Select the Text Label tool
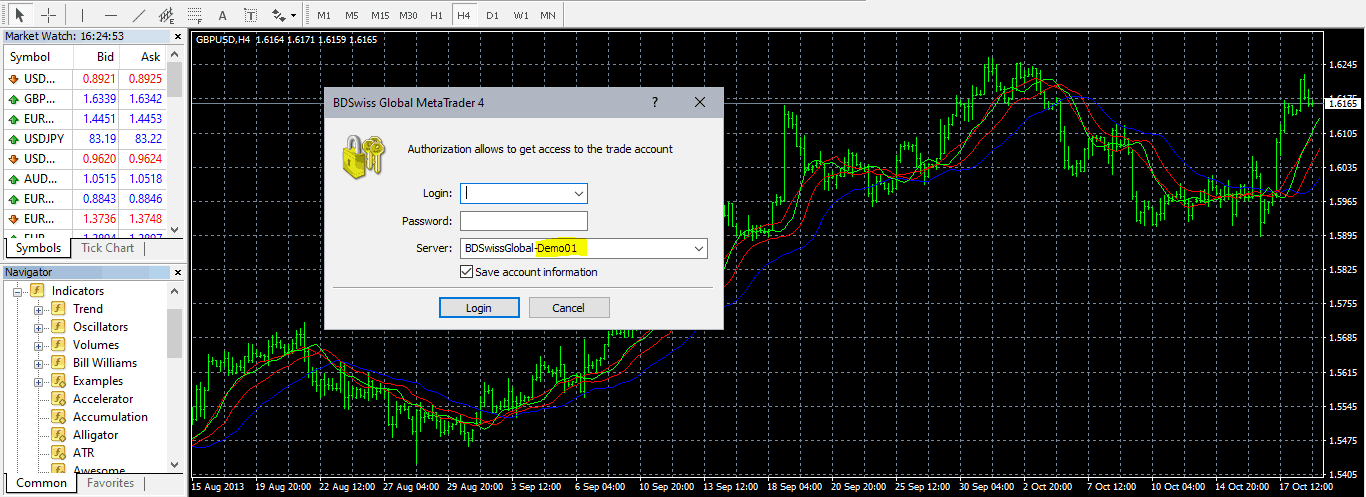Viewport: 1366px width, 497px height. click(x=250, y=15)
